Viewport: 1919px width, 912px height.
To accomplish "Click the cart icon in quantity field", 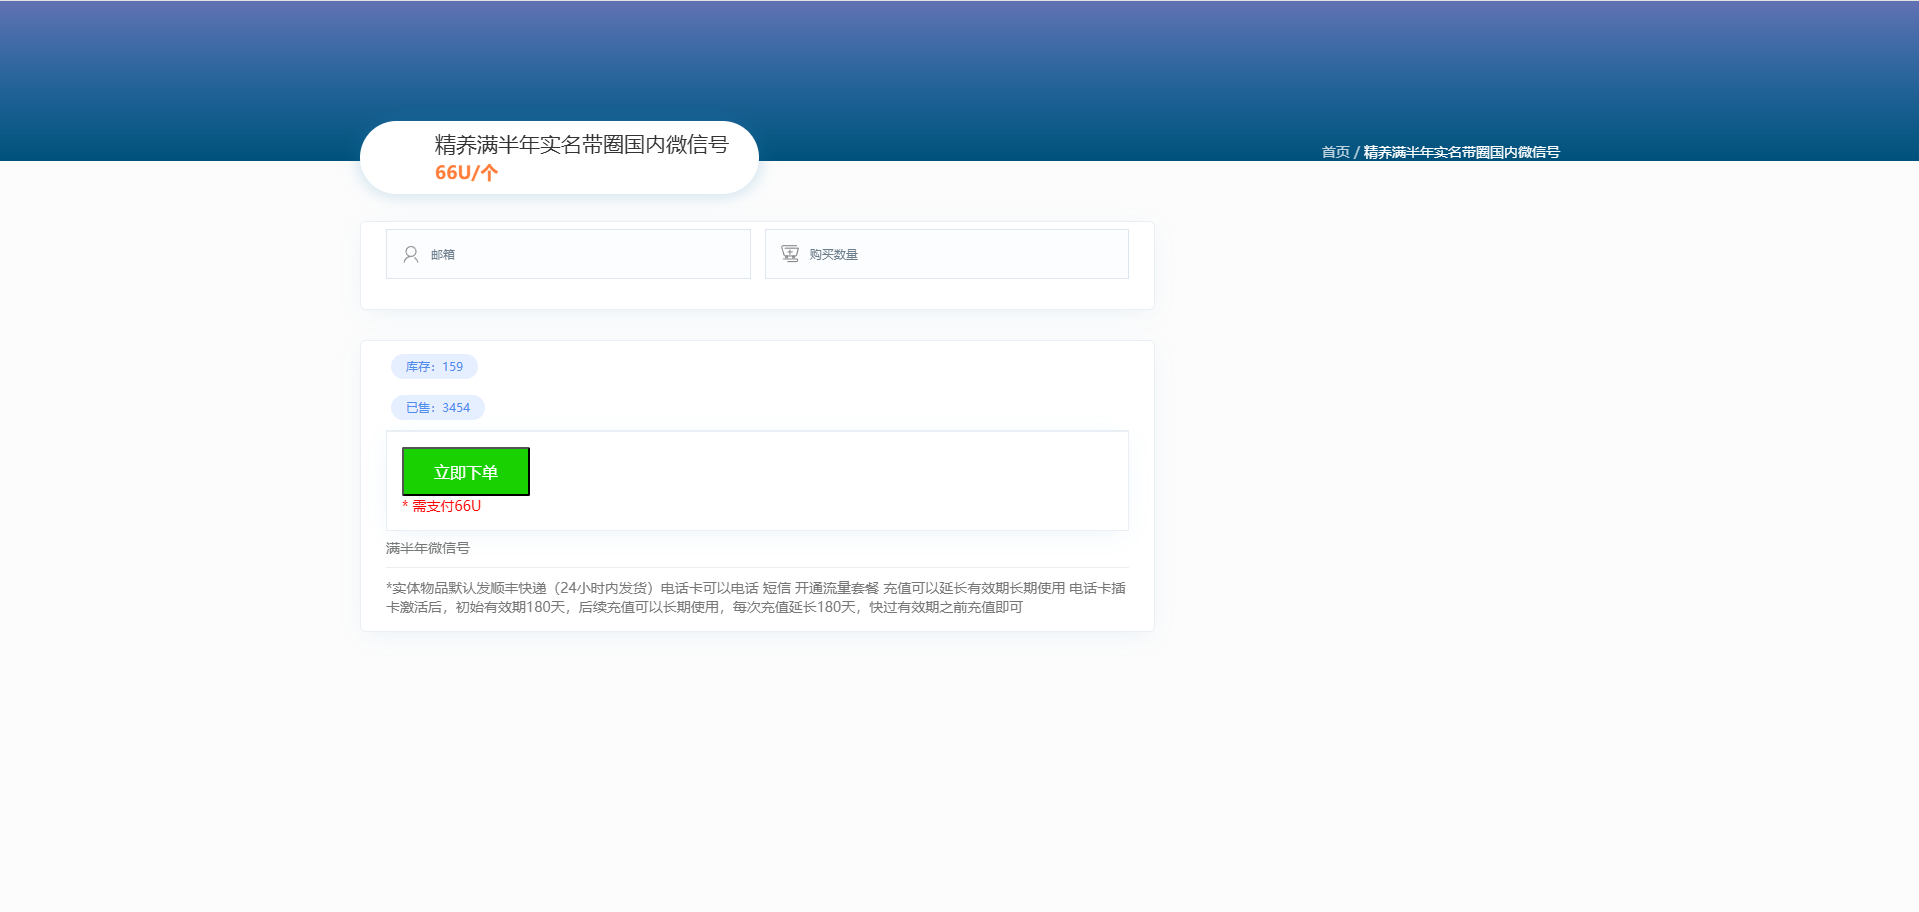I will 790,254.
